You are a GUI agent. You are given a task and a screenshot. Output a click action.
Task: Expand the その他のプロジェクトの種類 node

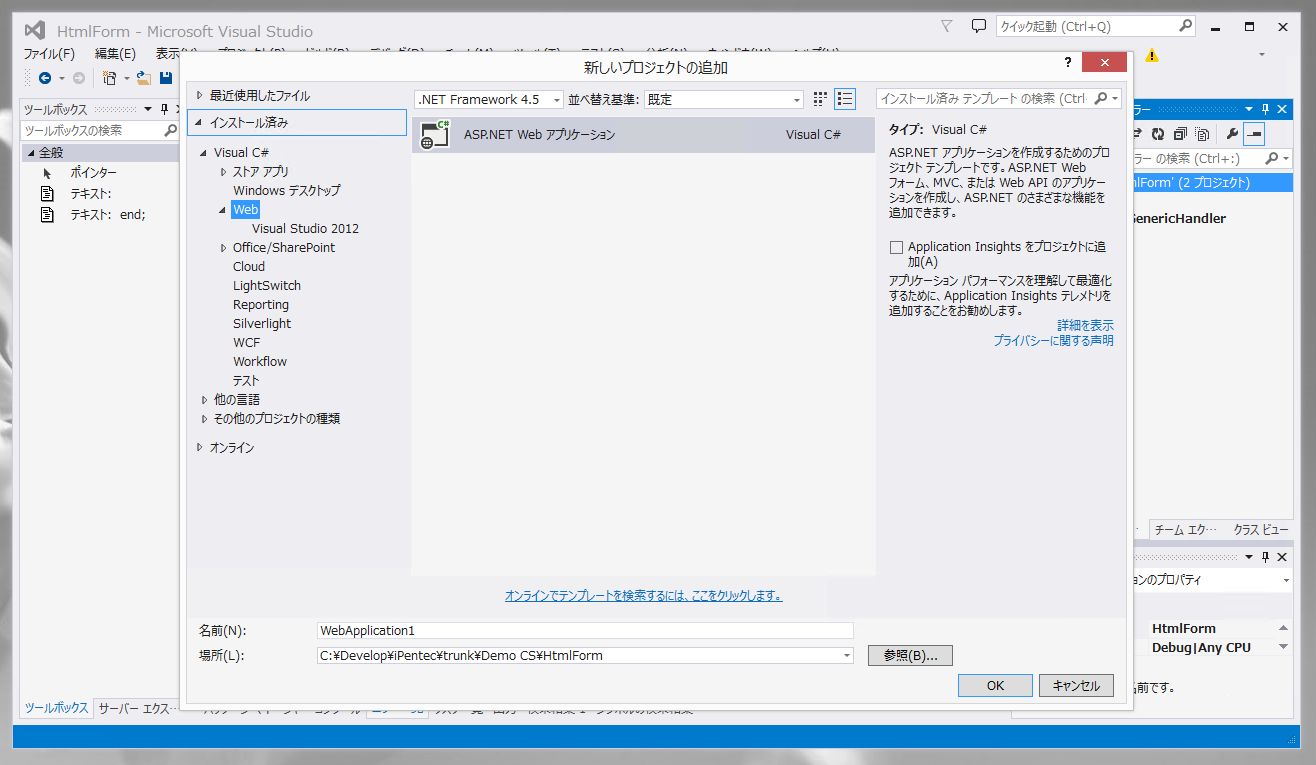(204, 419)
